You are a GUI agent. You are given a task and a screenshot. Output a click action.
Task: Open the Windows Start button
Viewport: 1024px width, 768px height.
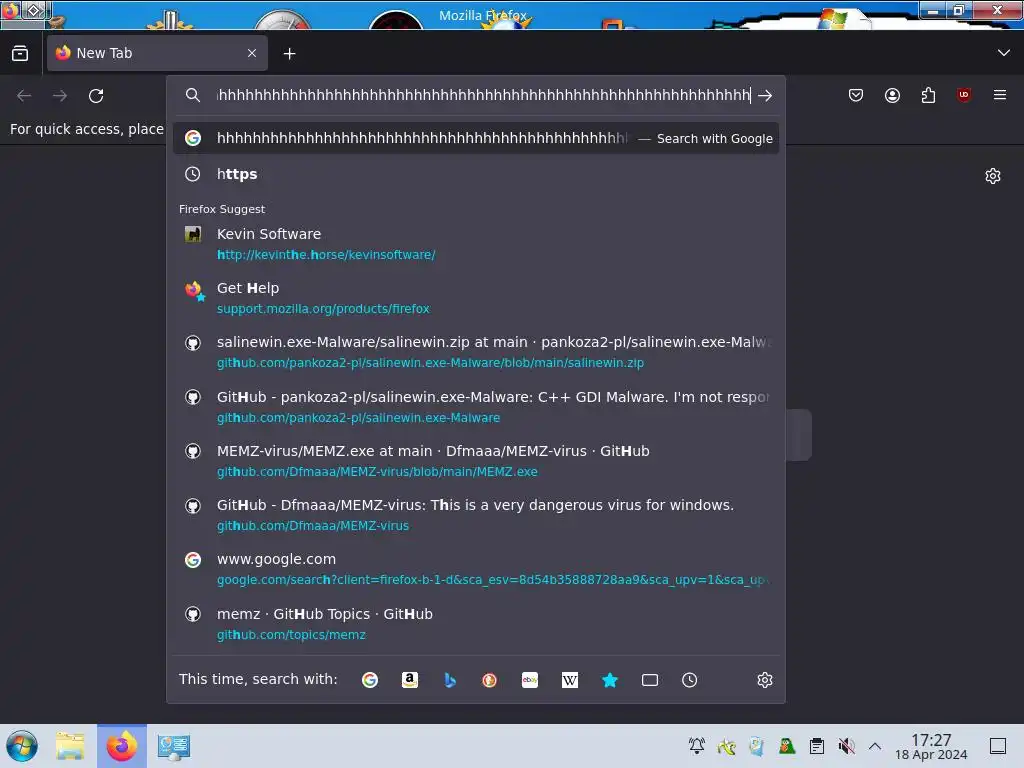(x=22, y=746)
